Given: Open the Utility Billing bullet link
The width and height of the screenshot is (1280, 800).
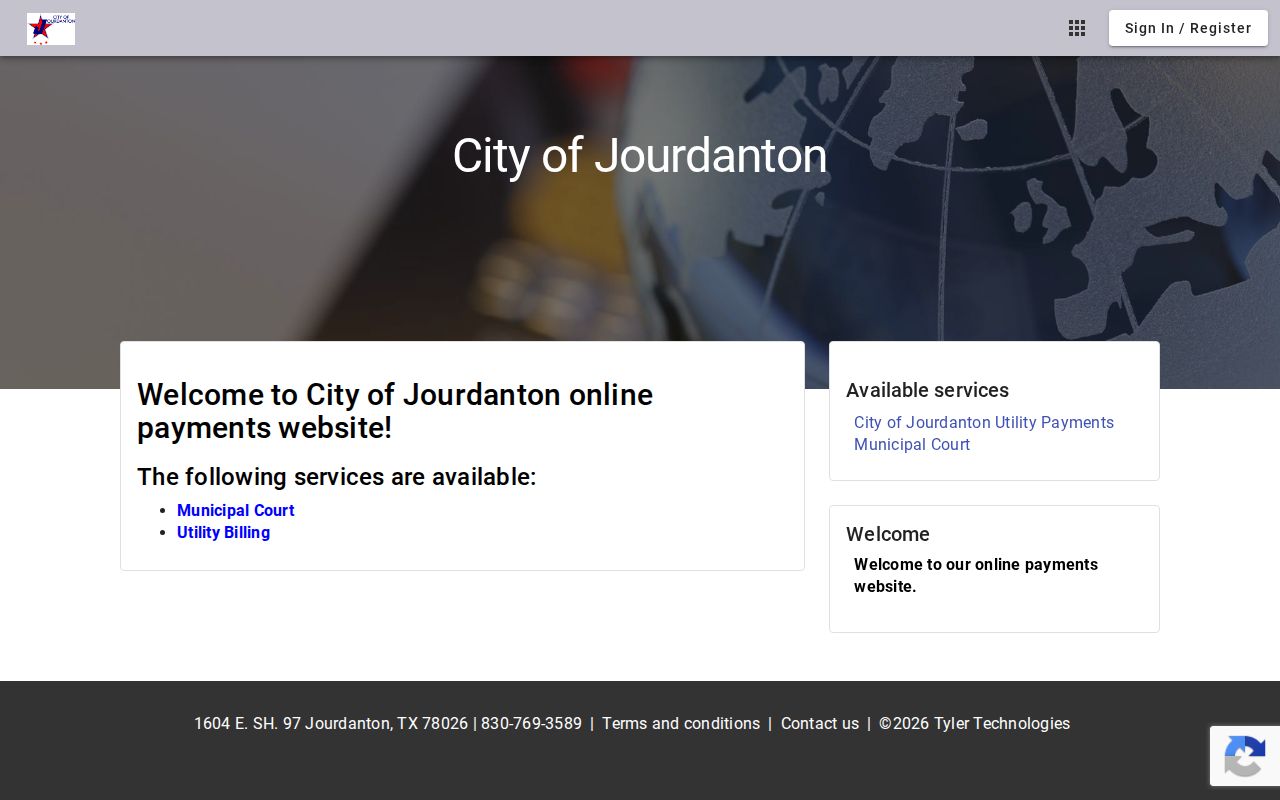Looking at the screenshot, I should [223, 532].
